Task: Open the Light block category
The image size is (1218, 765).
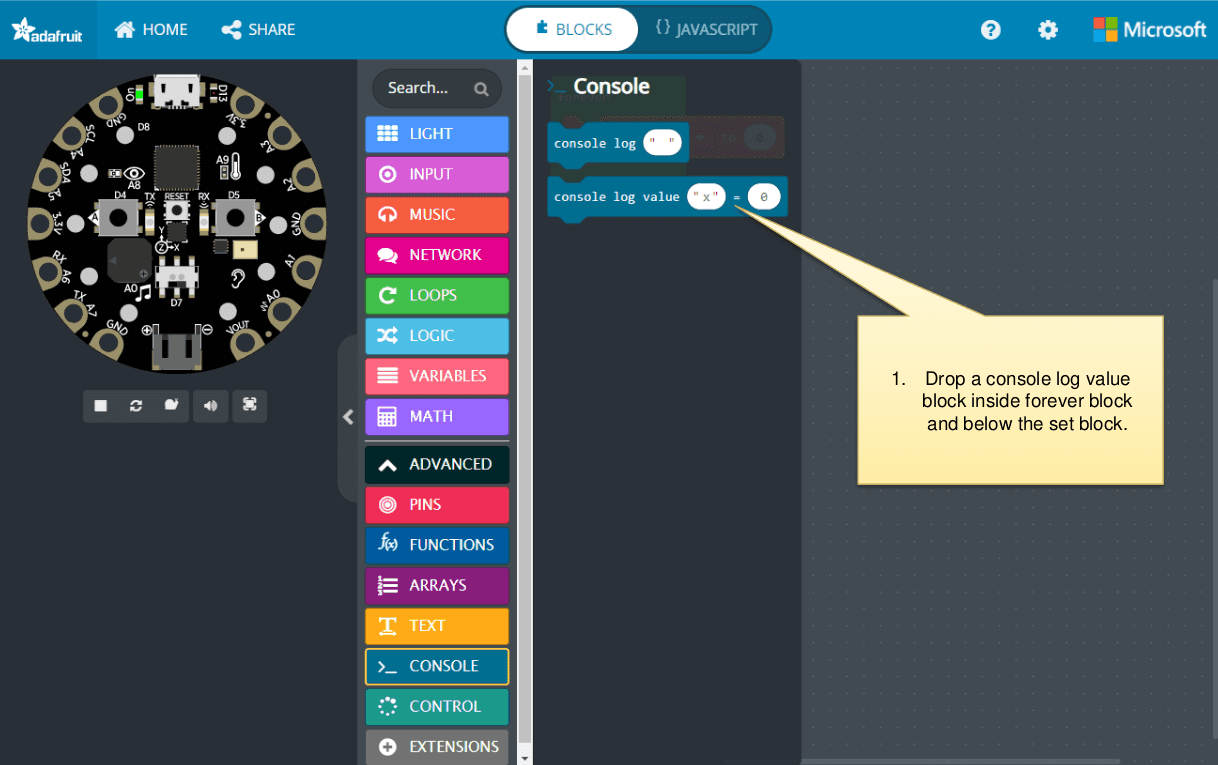Action: pyautogui.click(x=437, y=134)
